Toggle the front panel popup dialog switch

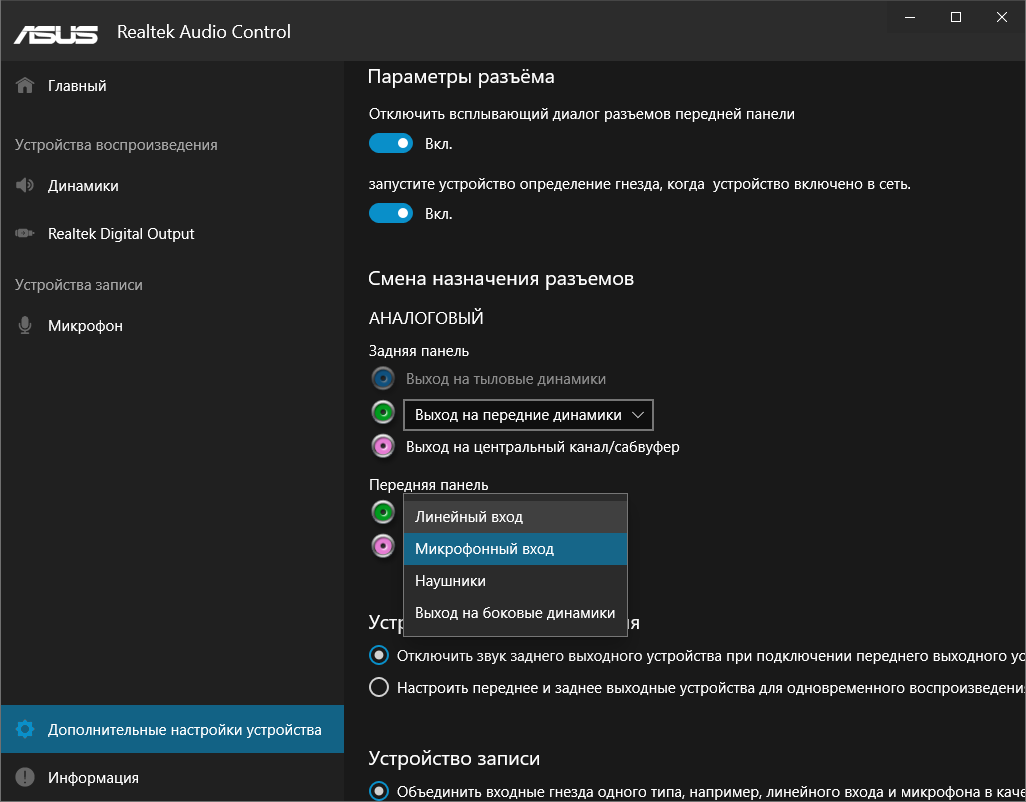point(391,144)
